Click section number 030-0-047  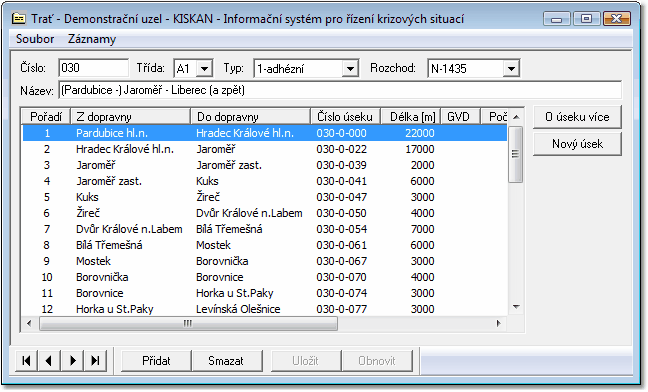pos(341,197)
